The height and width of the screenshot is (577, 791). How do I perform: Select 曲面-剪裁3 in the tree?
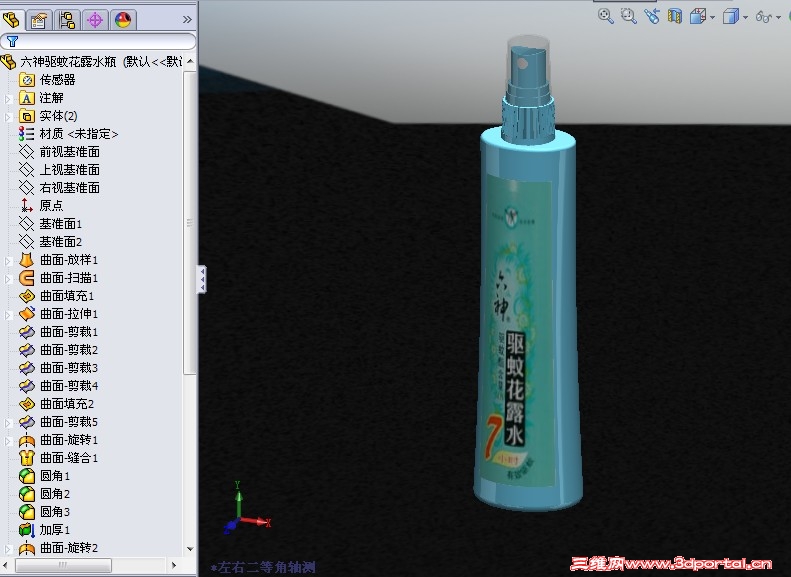coord(69,368)
